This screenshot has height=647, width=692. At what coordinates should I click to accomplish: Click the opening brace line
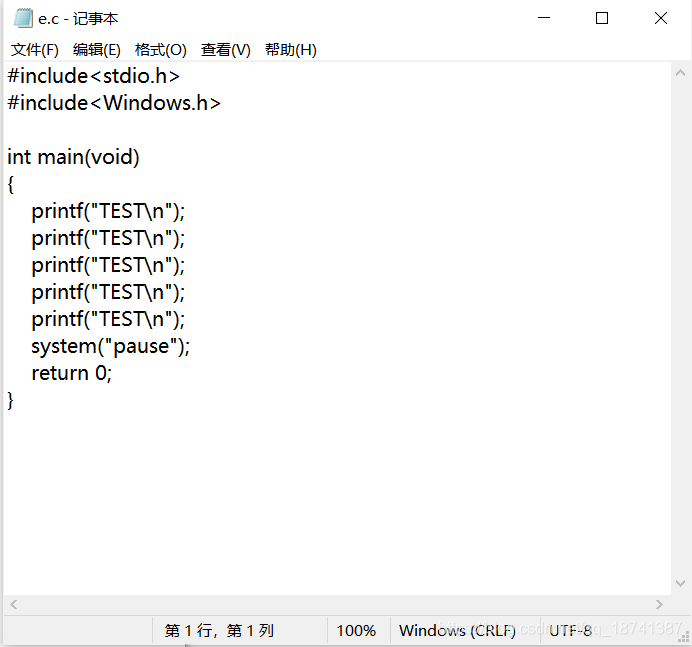(x=11, y=184)
